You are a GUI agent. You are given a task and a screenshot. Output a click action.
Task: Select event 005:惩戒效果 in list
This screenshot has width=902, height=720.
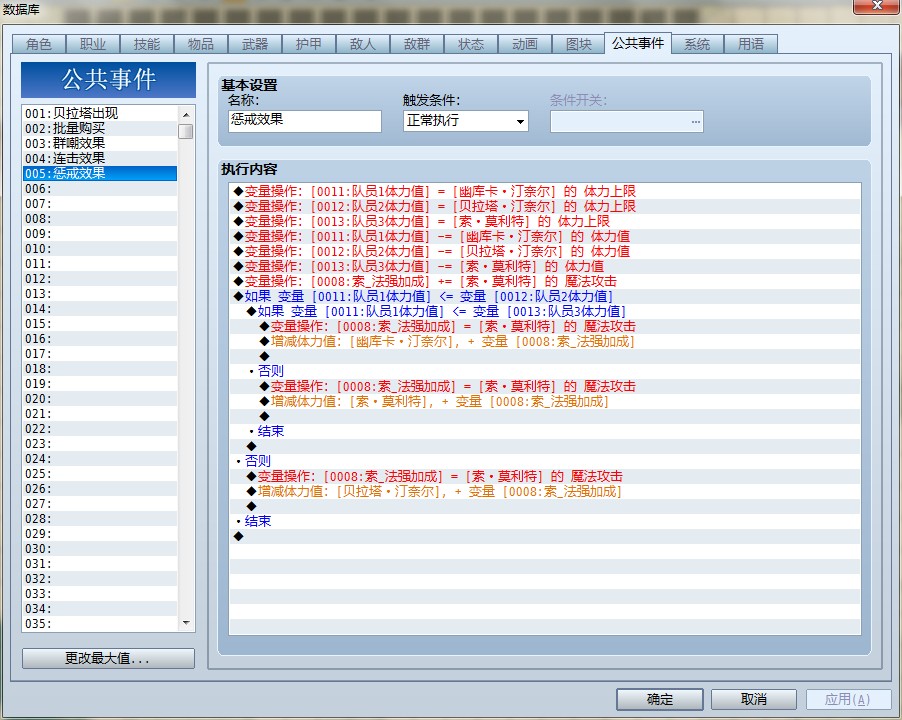click(x=100, y=173)
